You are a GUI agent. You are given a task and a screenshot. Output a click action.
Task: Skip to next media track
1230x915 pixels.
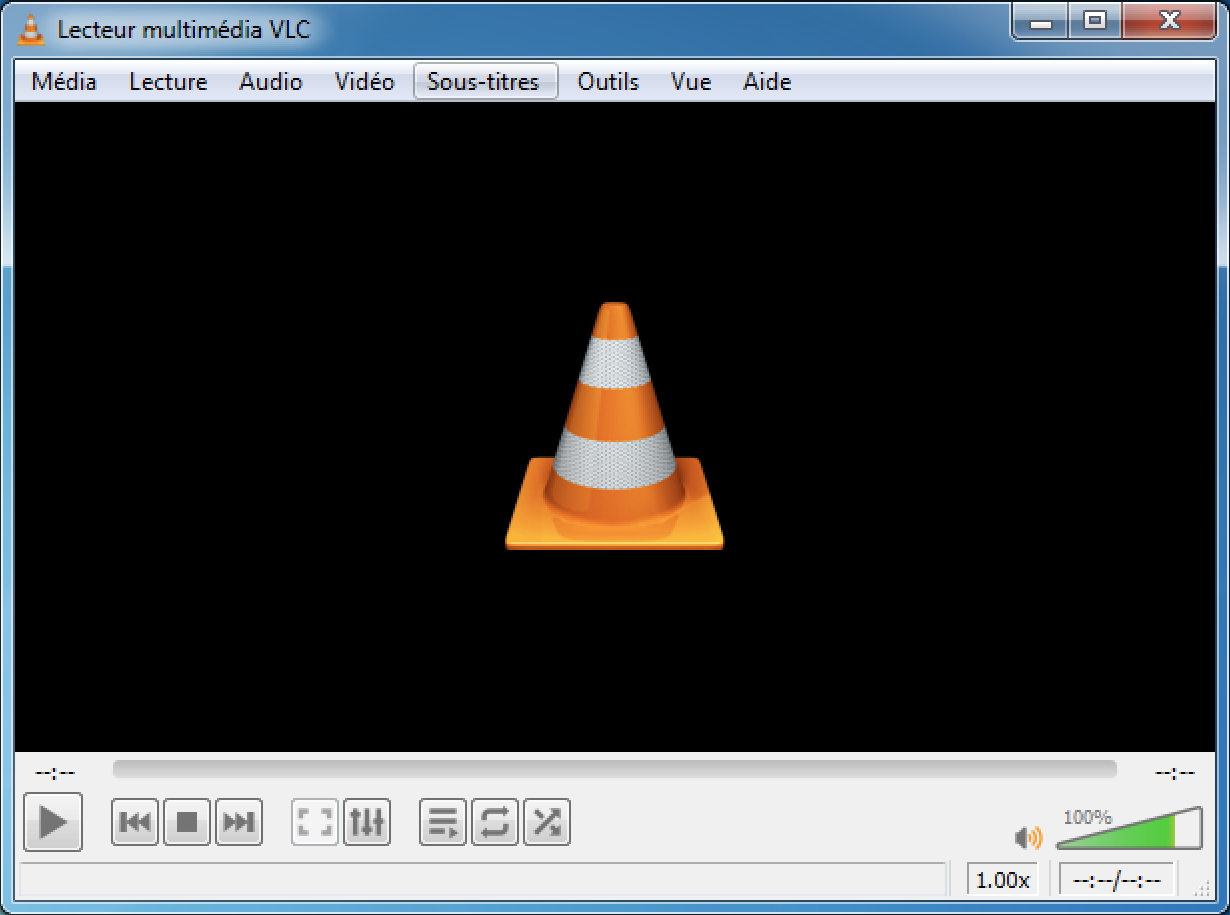tap(239, 823)
